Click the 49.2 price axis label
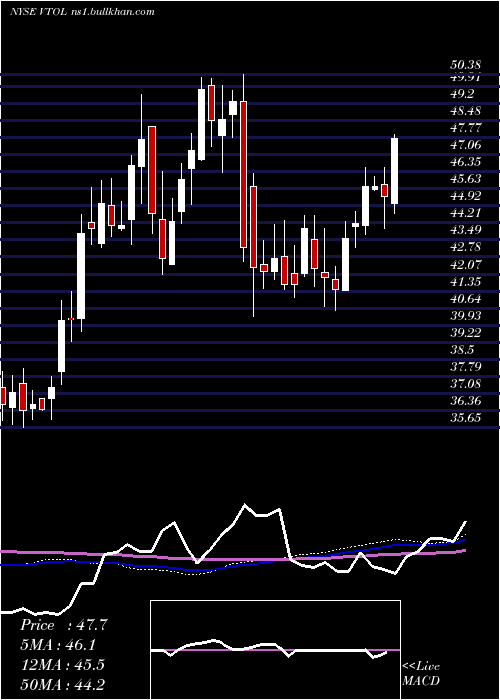The width and height of the screenshot is (500, 700). [x=462, y=94]
